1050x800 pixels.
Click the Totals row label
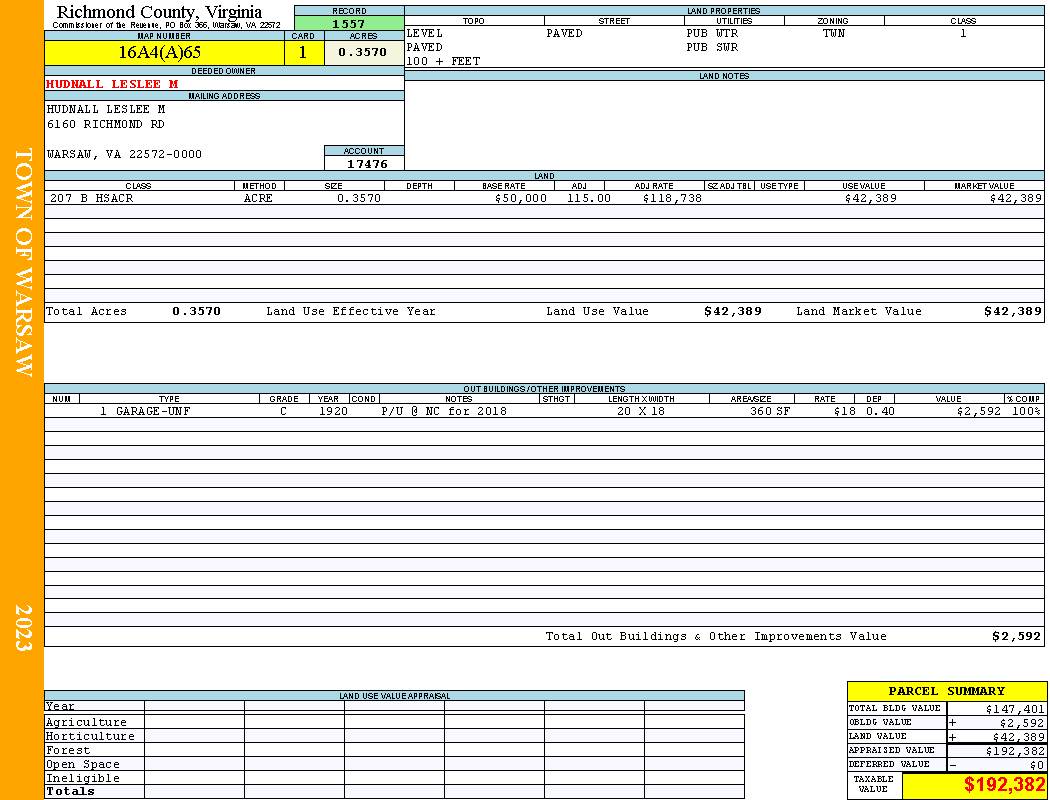click(70, 791)
